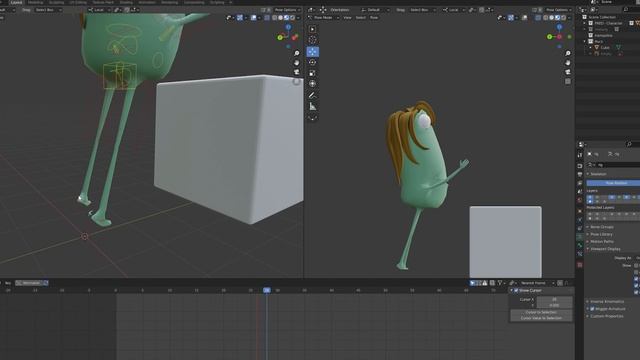Toggle camera view icon in left viewport
Viewport: 640px width, 360px height.
click(x=297, y=72)
